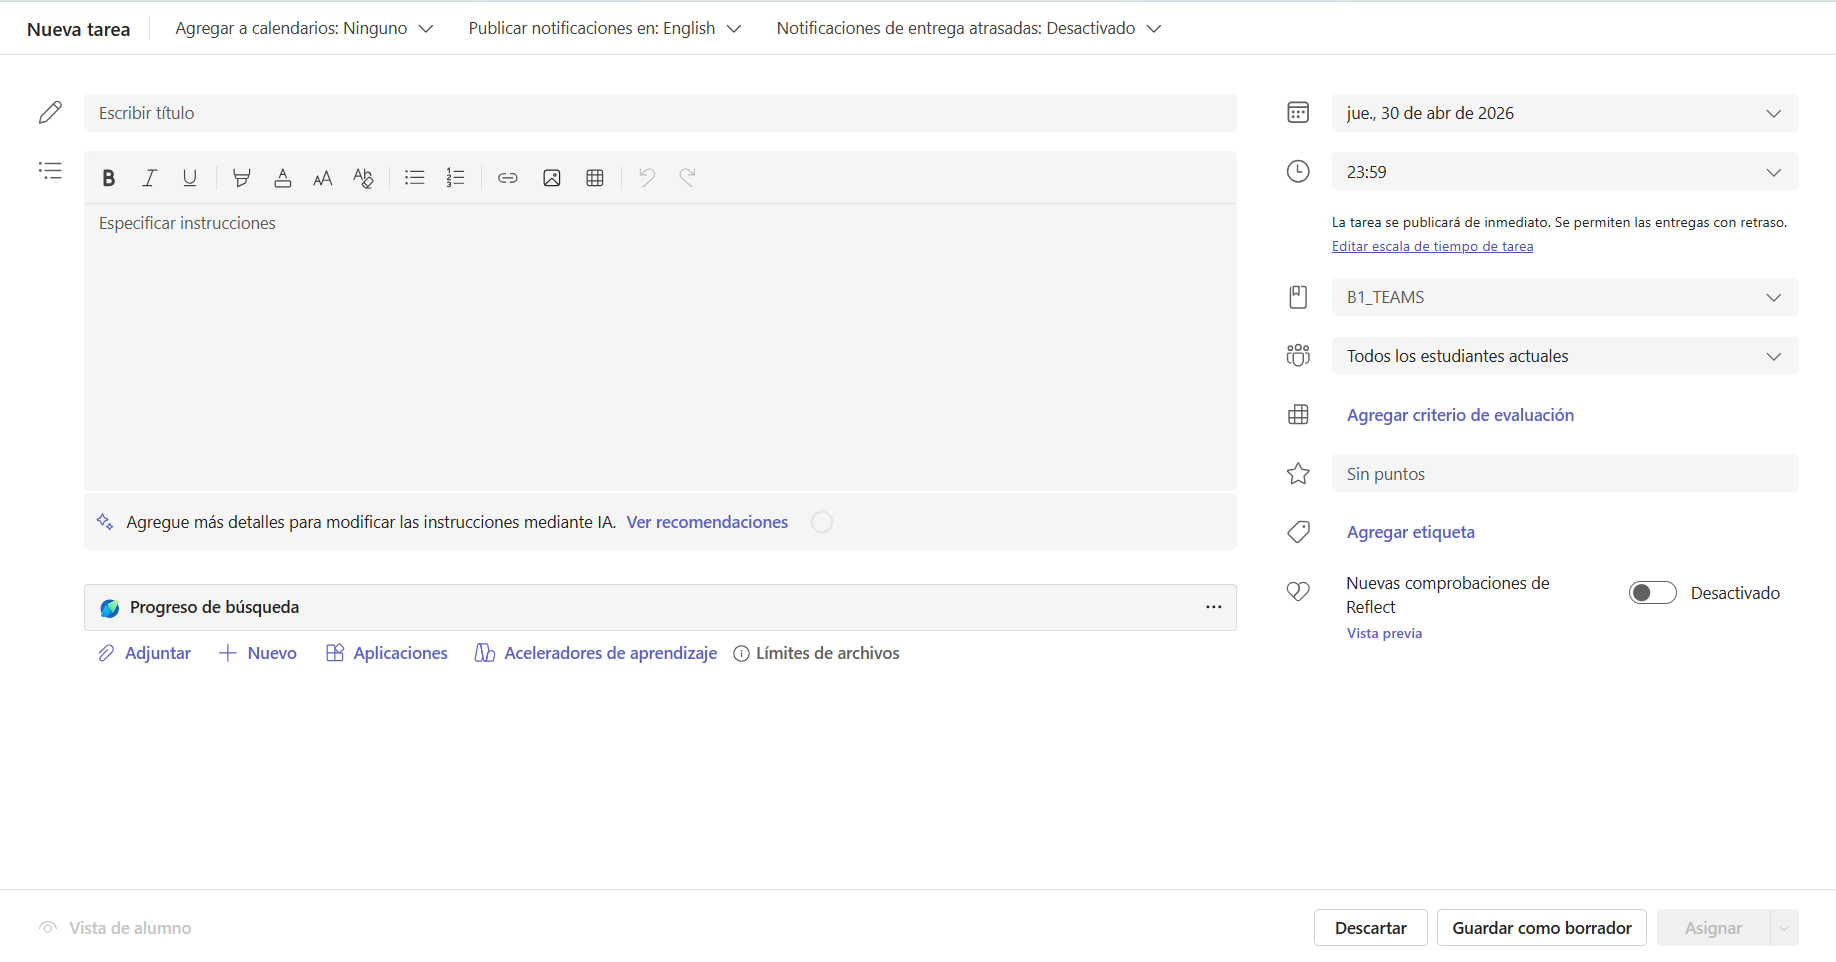Image resolution: width=1836 pixels, height=962 pixels.
Task: Click the rubric grid icon
Action: (x=1298, y=415)
